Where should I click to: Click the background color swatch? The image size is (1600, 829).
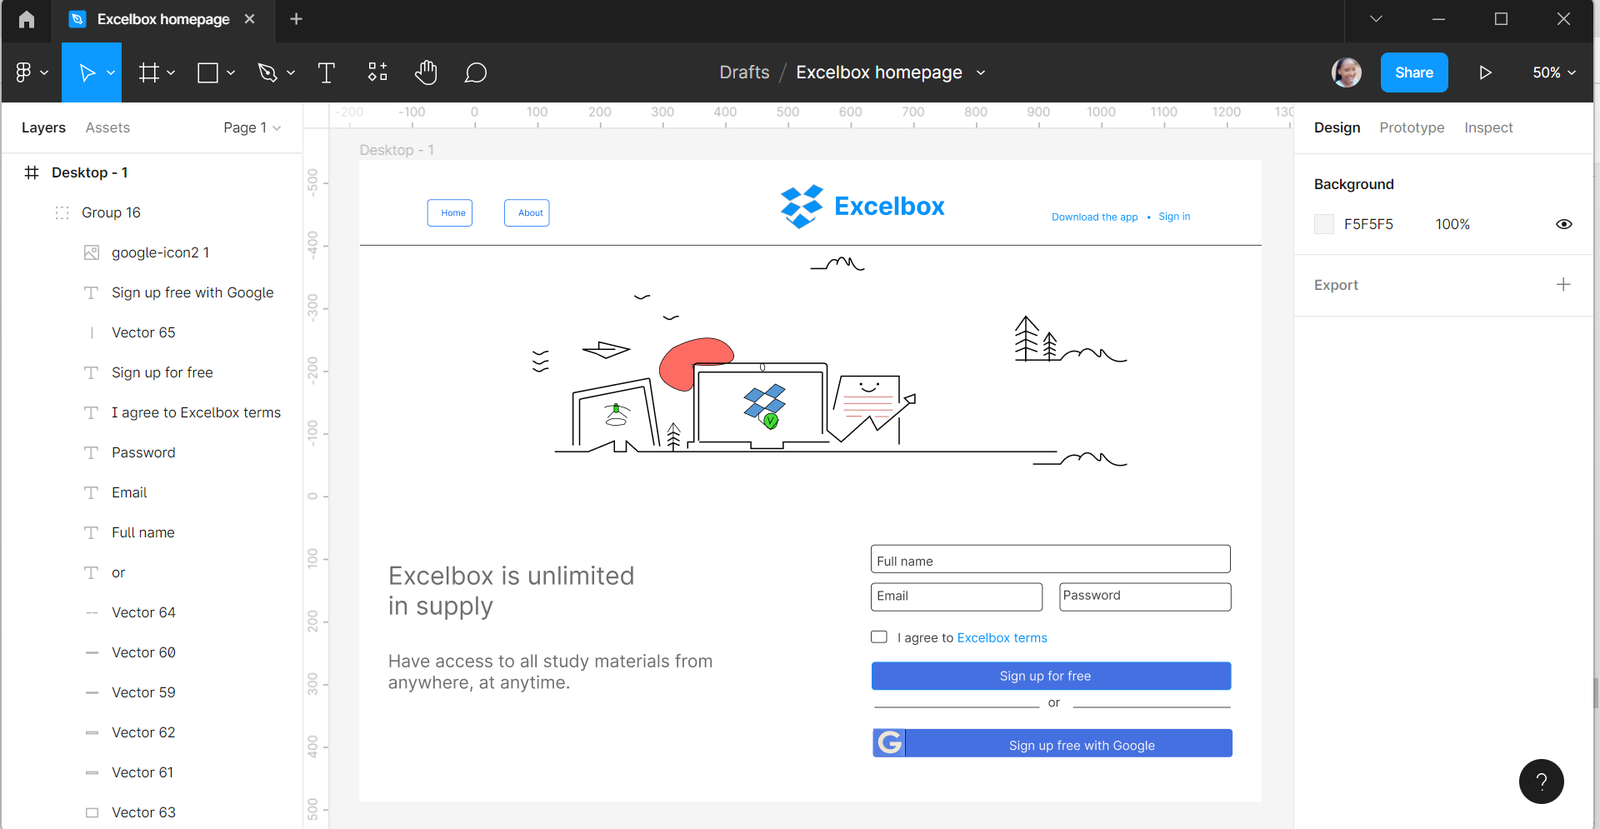click(1324, 224)
